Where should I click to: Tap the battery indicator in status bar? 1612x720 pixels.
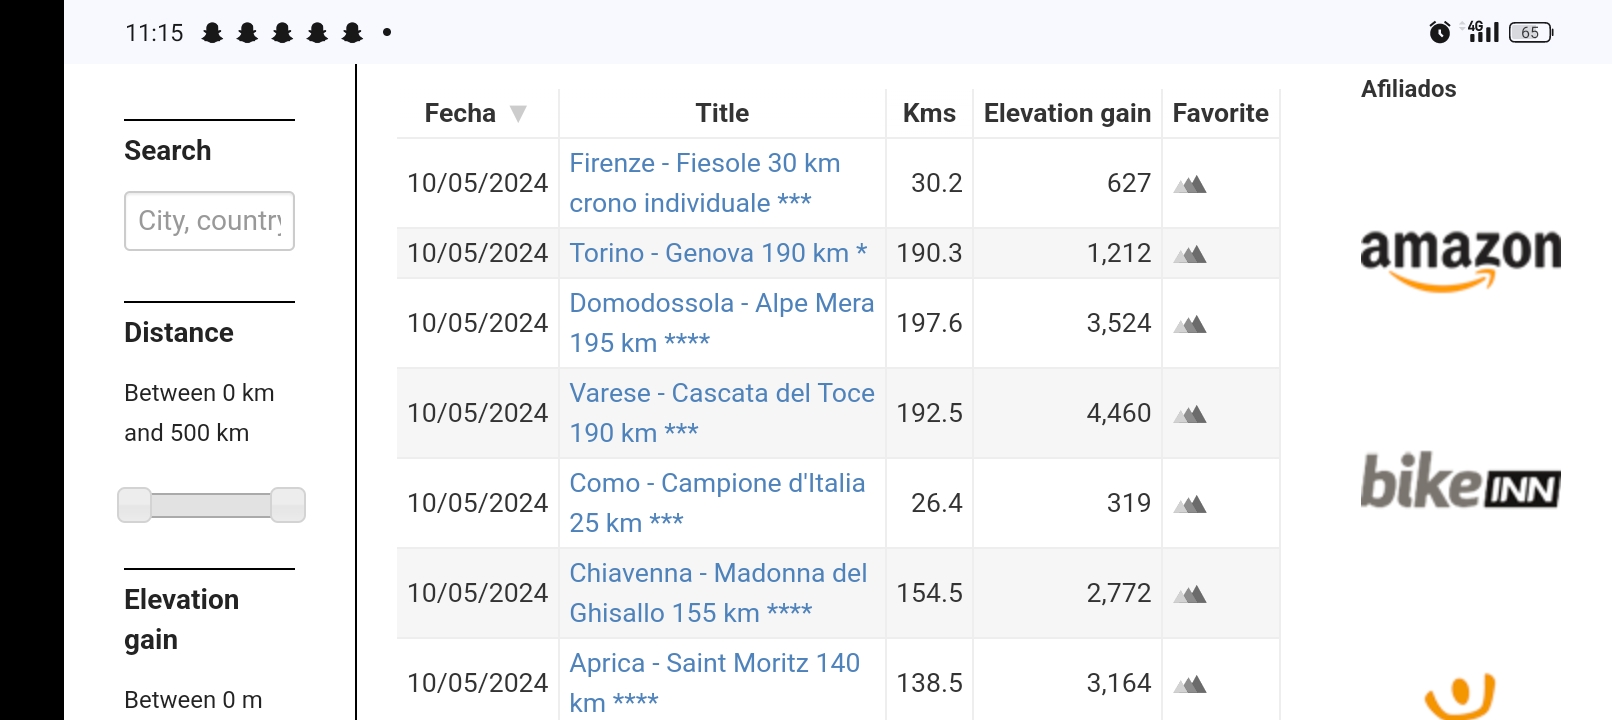[x=1531, y=32]
